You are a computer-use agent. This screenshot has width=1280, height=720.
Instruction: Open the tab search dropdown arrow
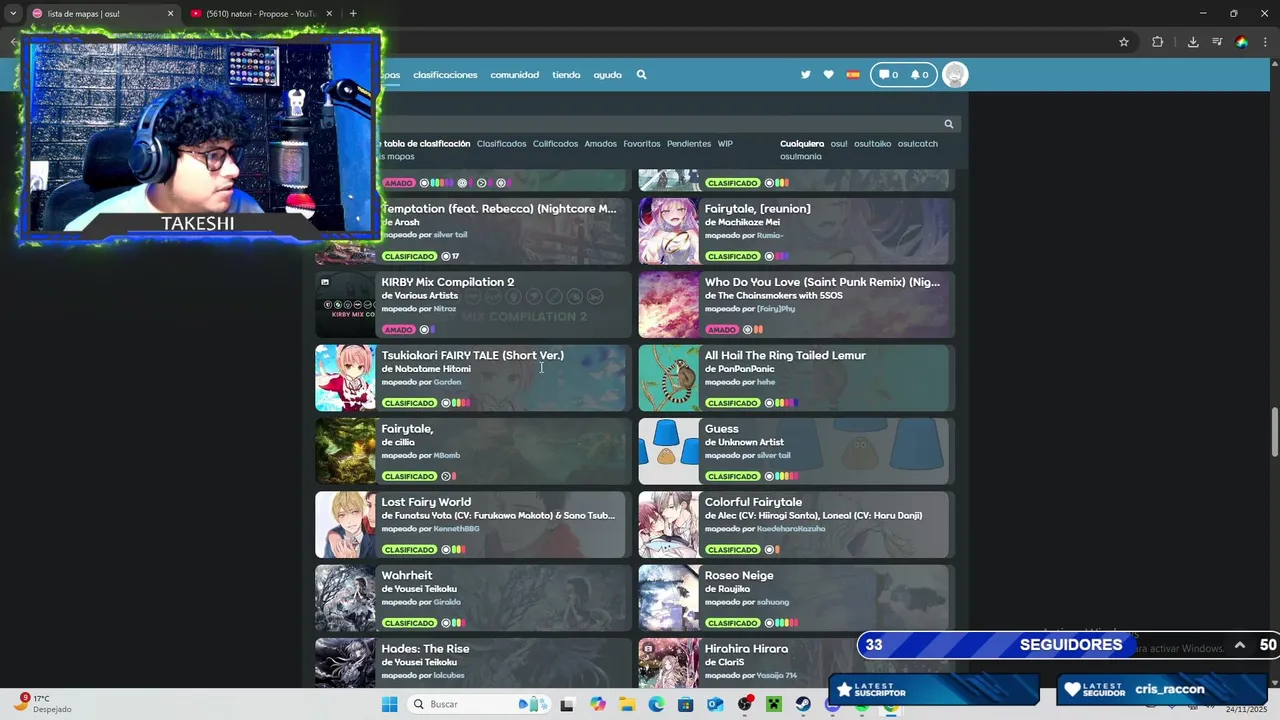point(13,14)
